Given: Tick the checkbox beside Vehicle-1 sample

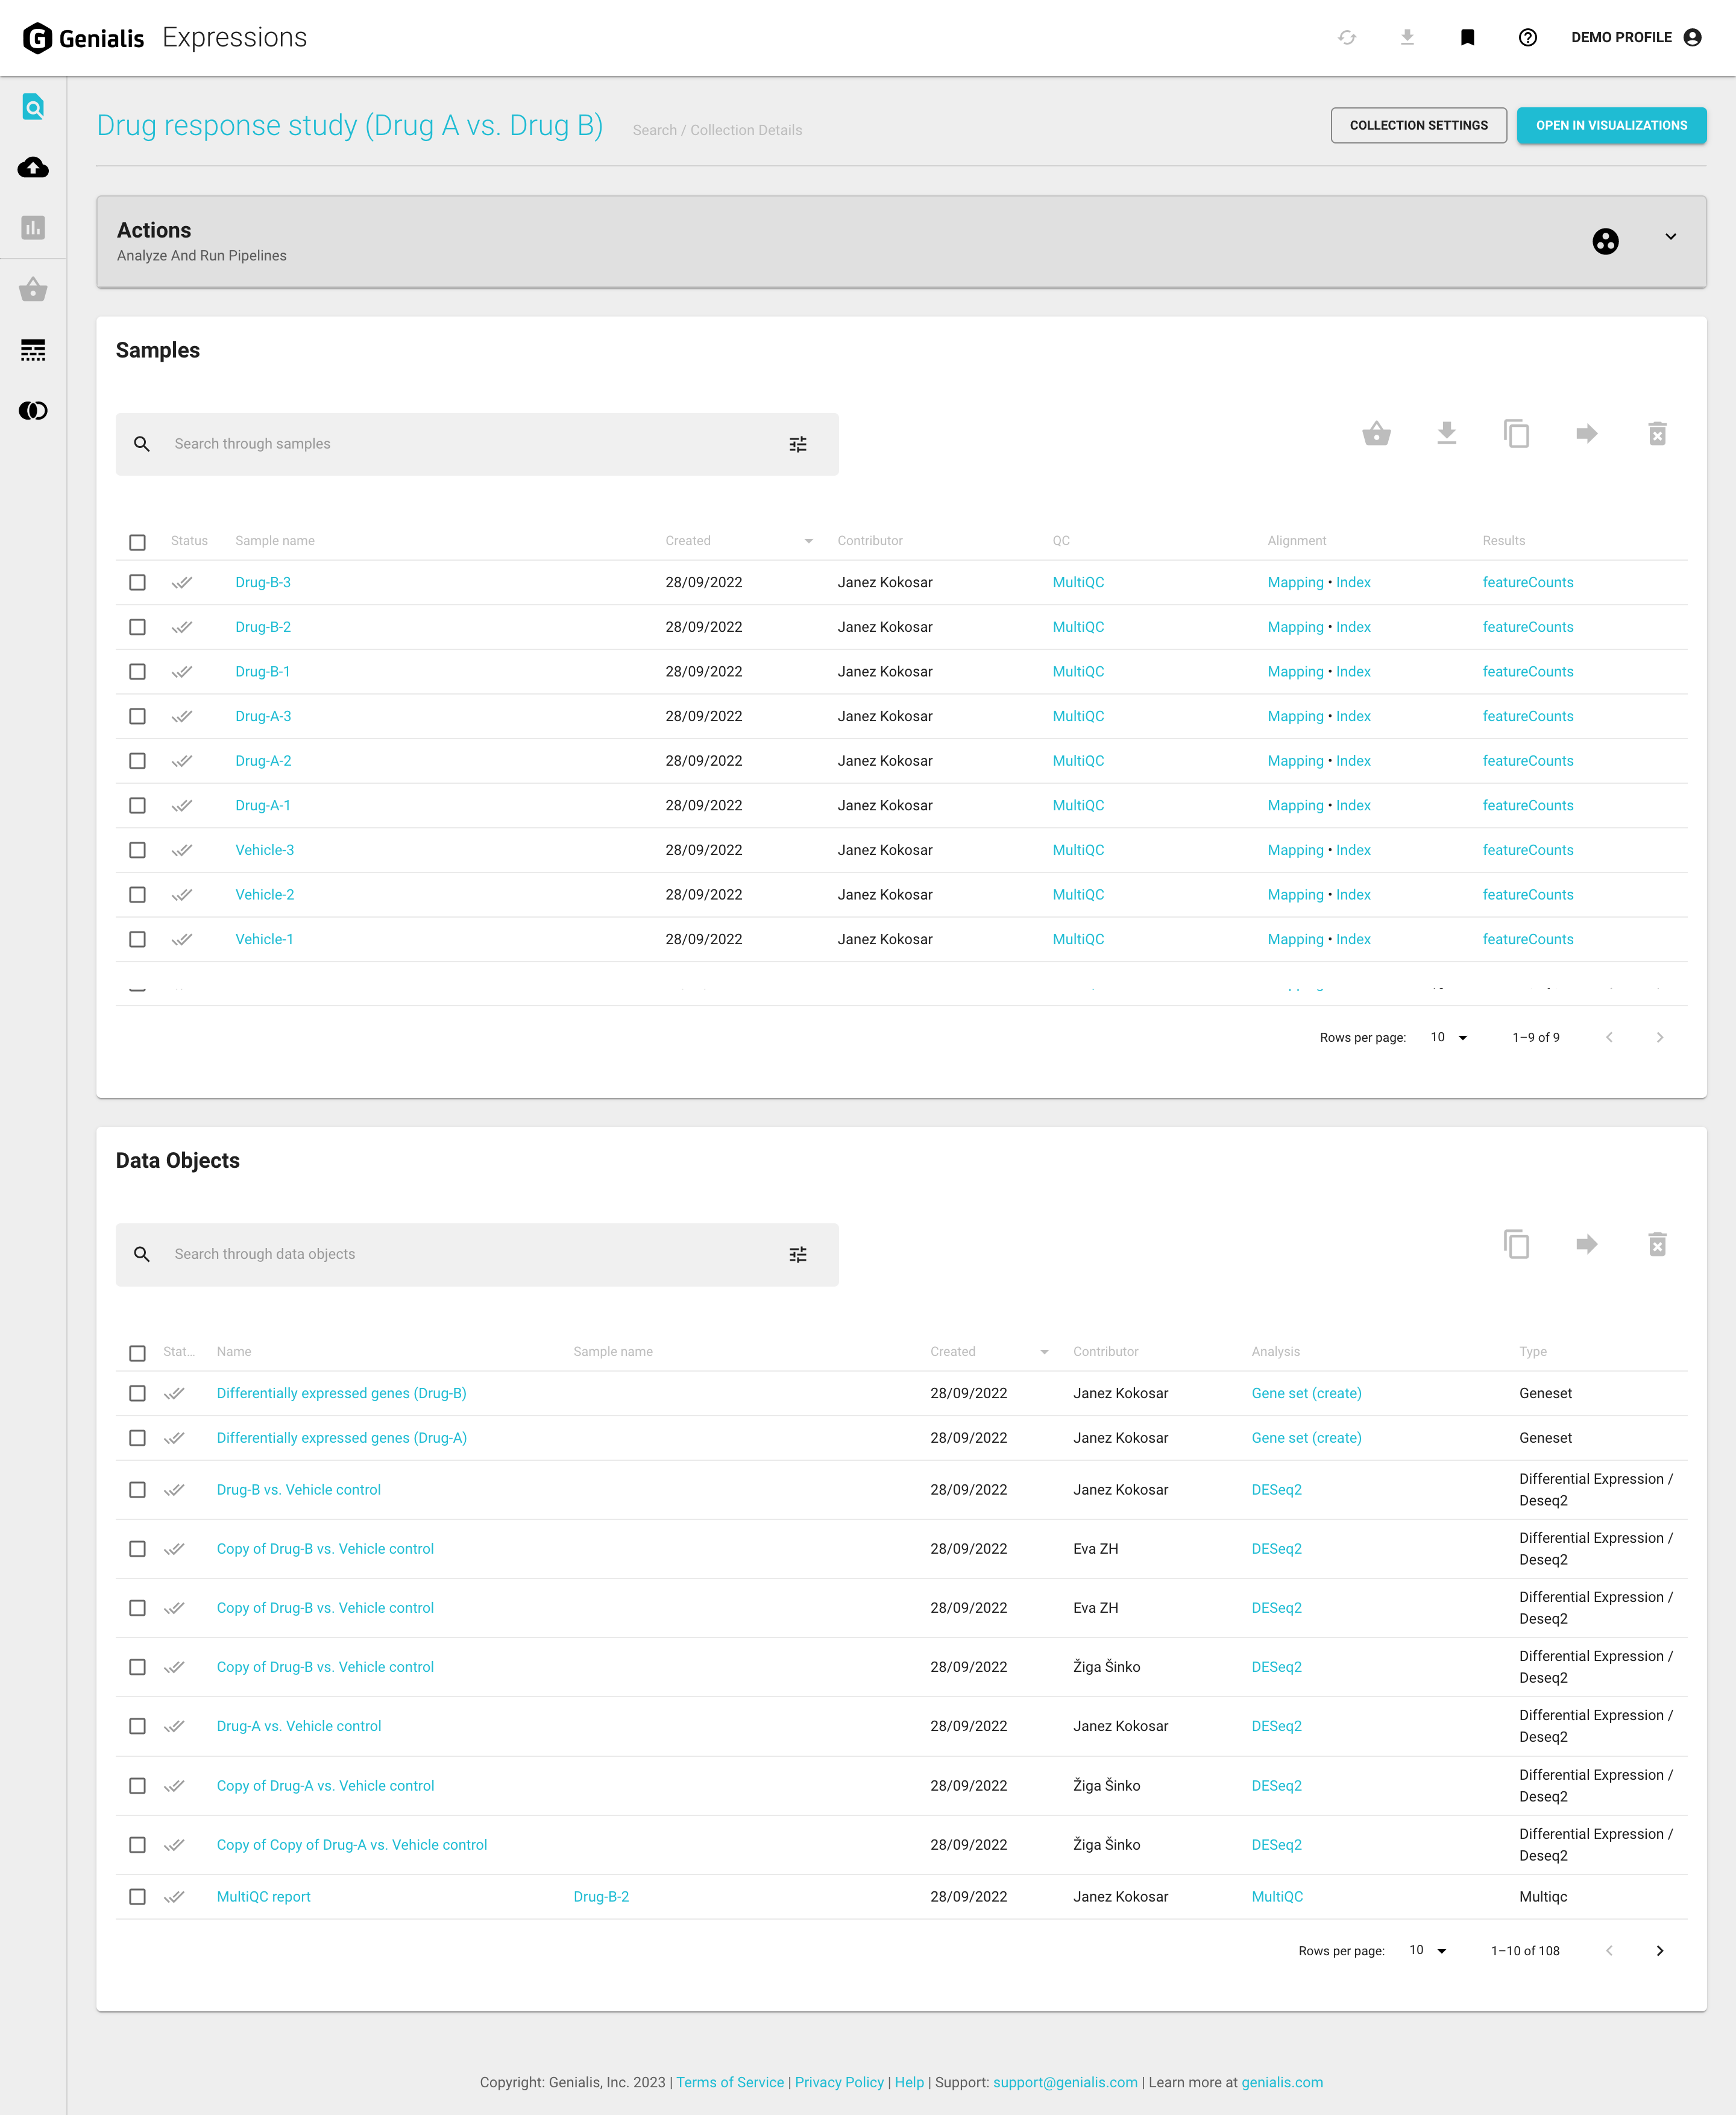Looking at the screenshot, I should pyautogui.click(x=138, y=939).
